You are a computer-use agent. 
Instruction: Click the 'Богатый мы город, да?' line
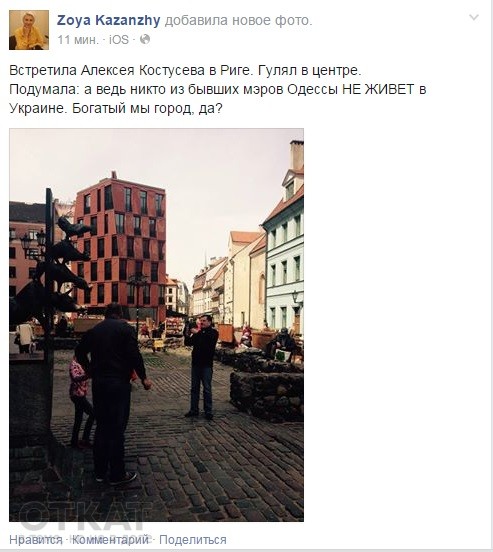tap(147, 108)
